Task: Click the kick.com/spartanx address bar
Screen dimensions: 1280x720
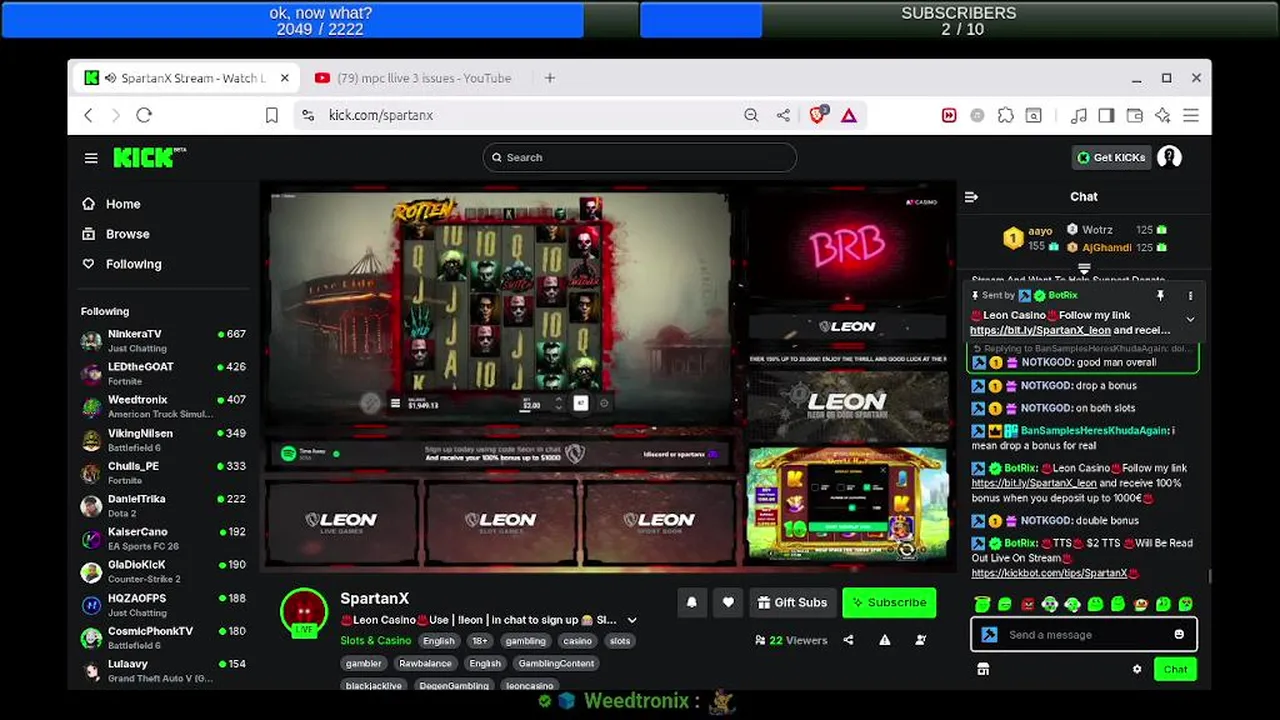Action: click(x=520, y=115)
